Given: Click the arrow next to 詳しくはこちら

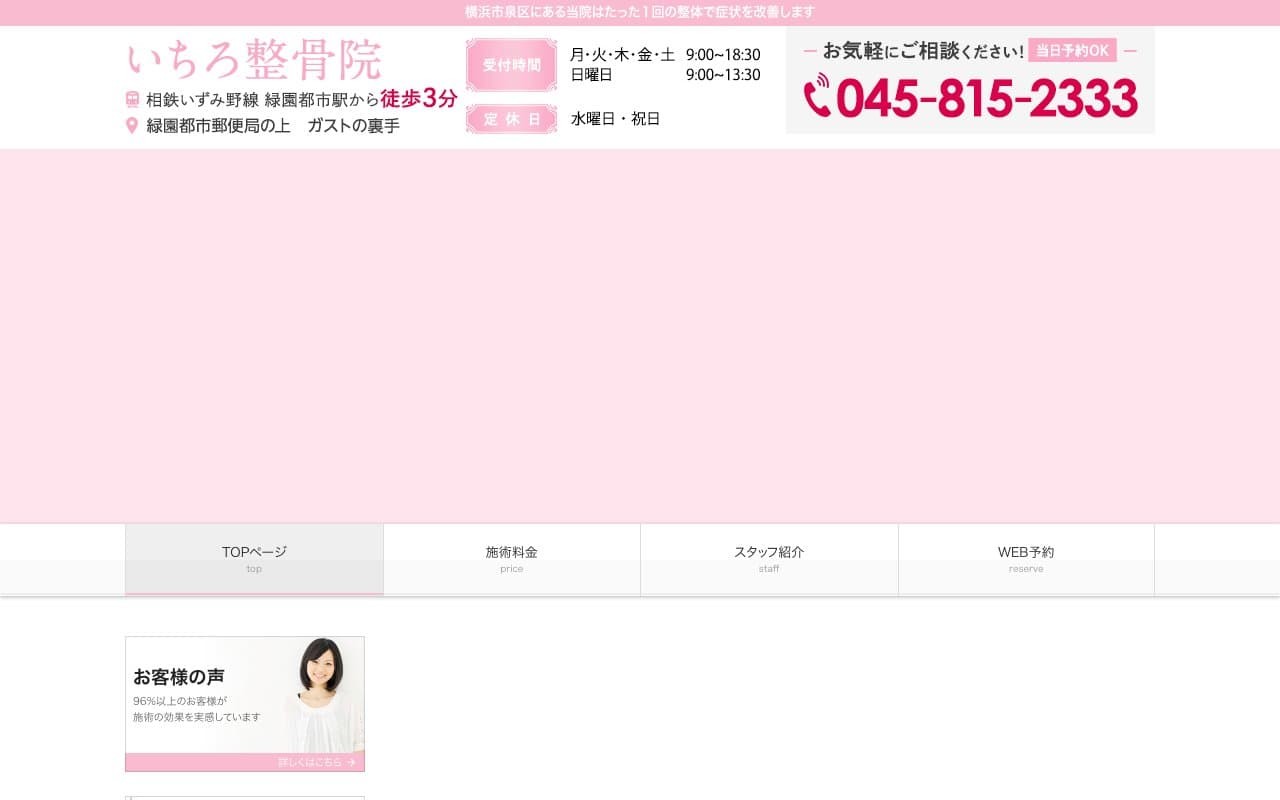Looking at the screenshot, I should (351, 762).
